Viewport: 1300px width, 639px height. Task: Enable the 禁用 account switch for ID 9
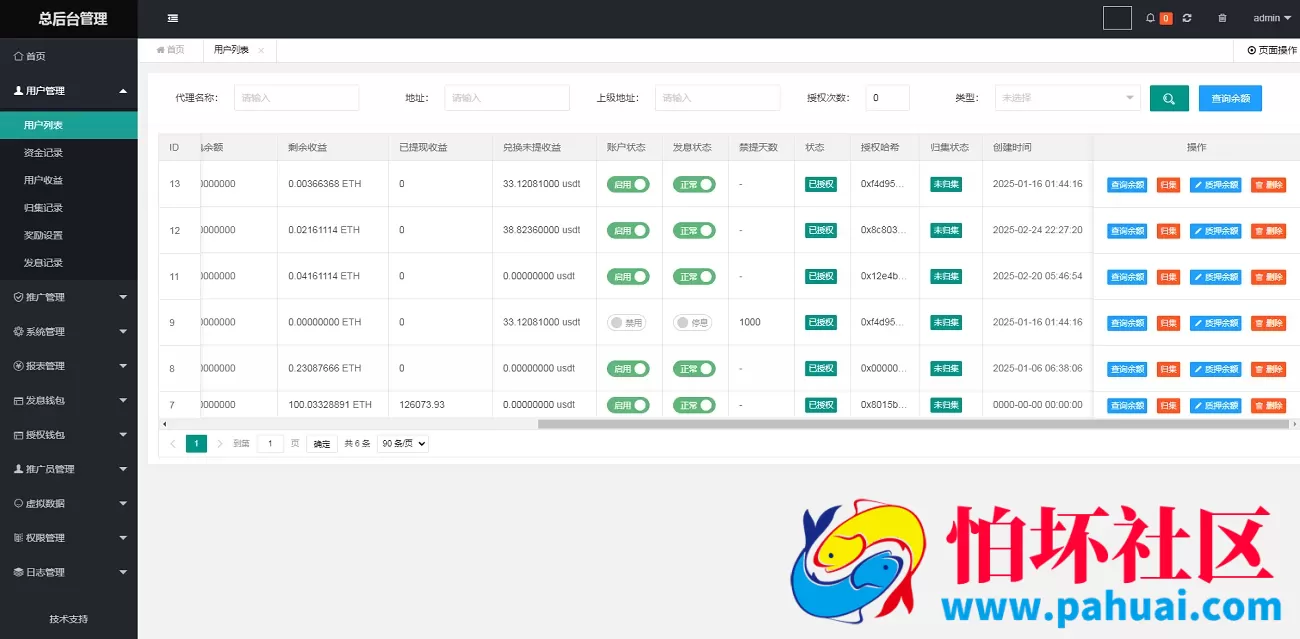click(627, 322)
